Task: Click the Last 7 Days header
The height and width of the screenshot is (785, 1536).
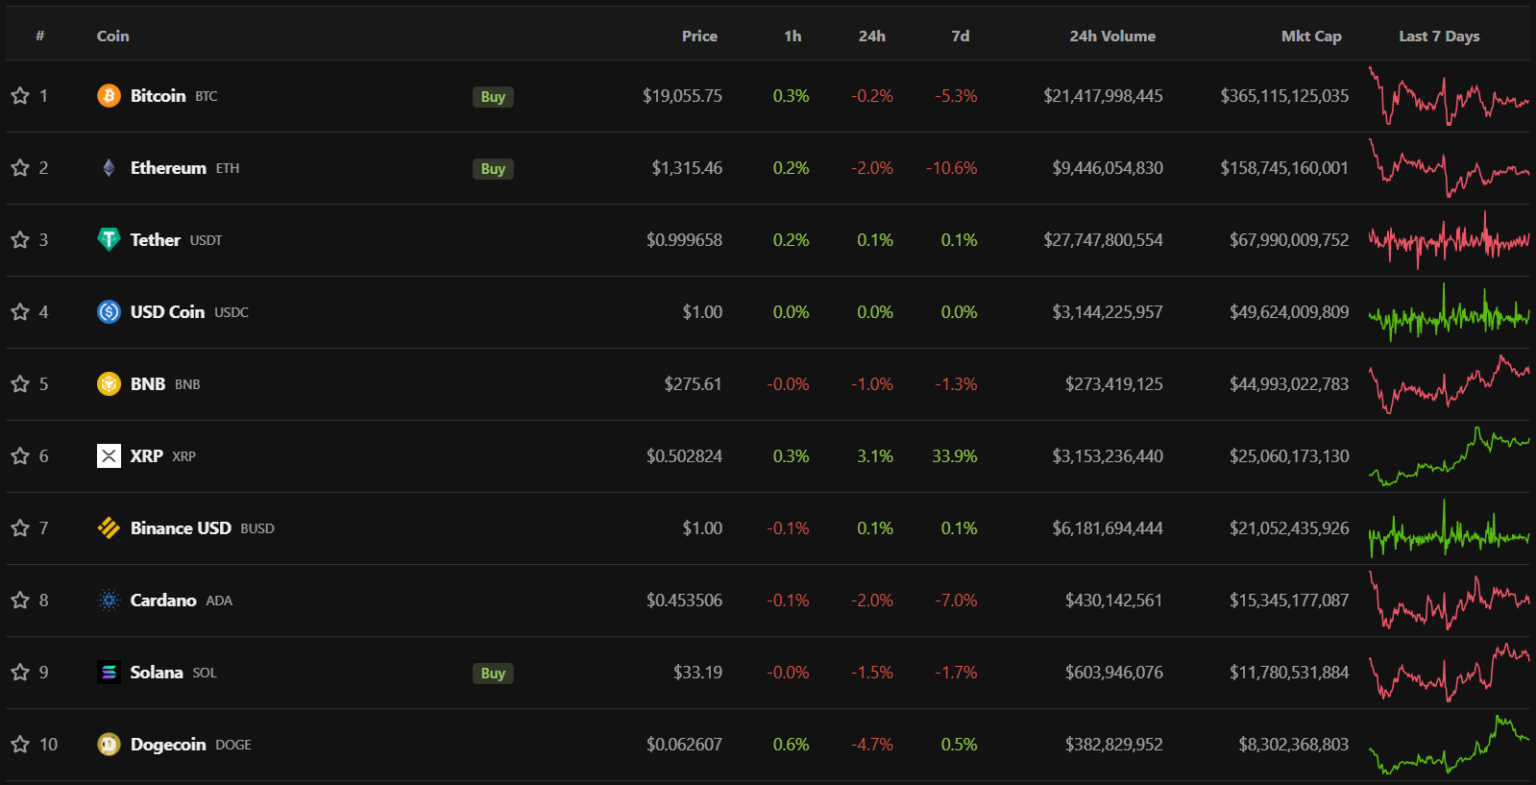Action: tap(1439, 36)
